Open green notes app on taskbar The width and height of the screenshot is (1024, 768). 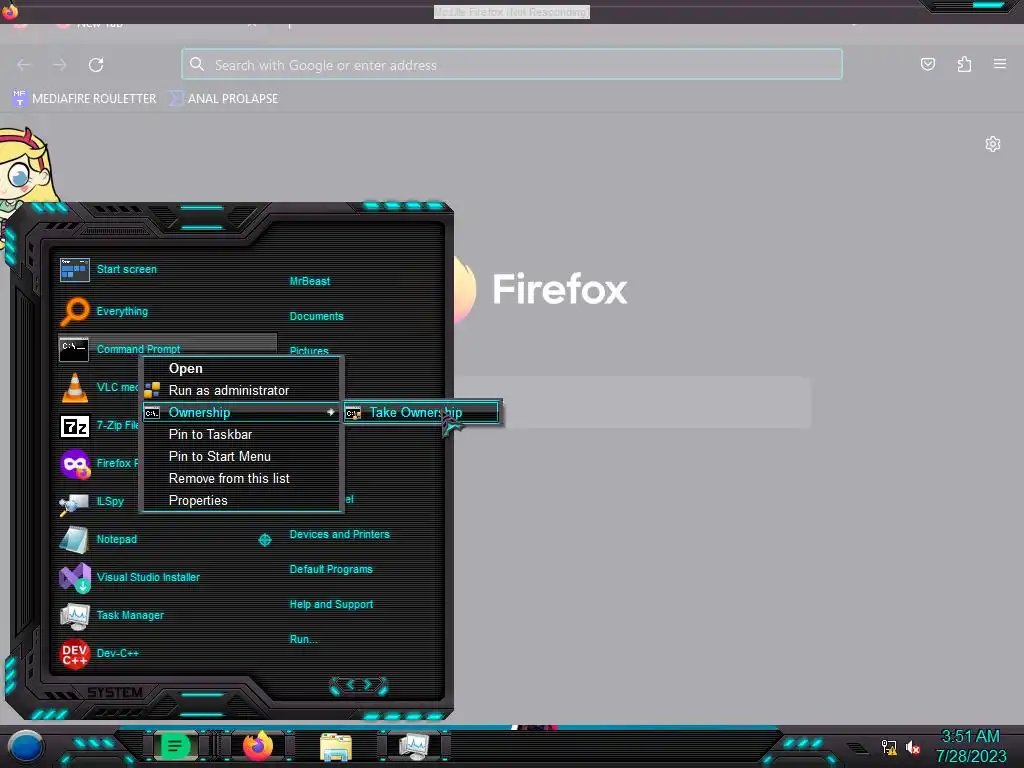point(175,746)
